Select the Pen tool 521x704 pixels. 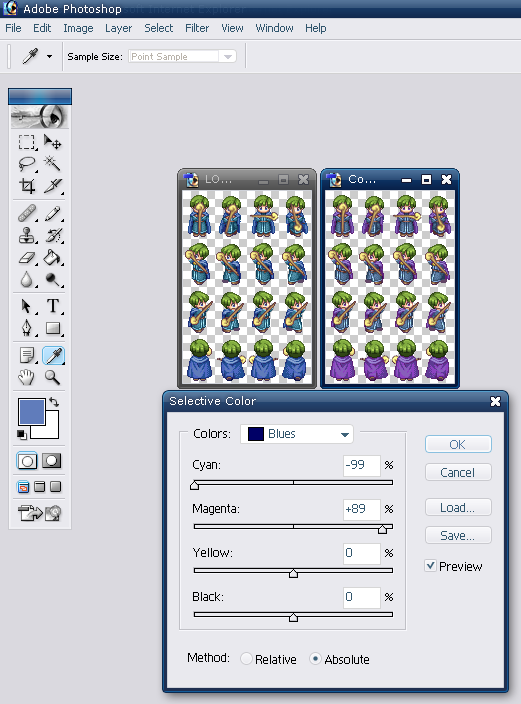click(27, 328)
